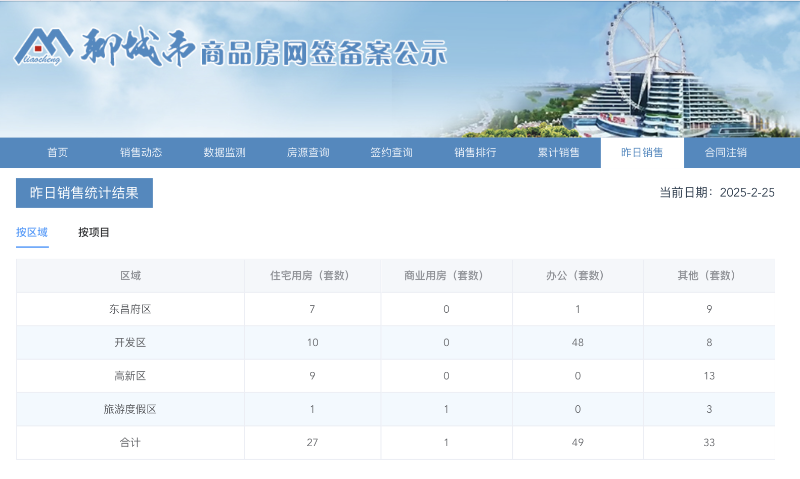Switch to the 按项目 tab
The height and width of the screenshot is (479, 800).
(94, 233)
